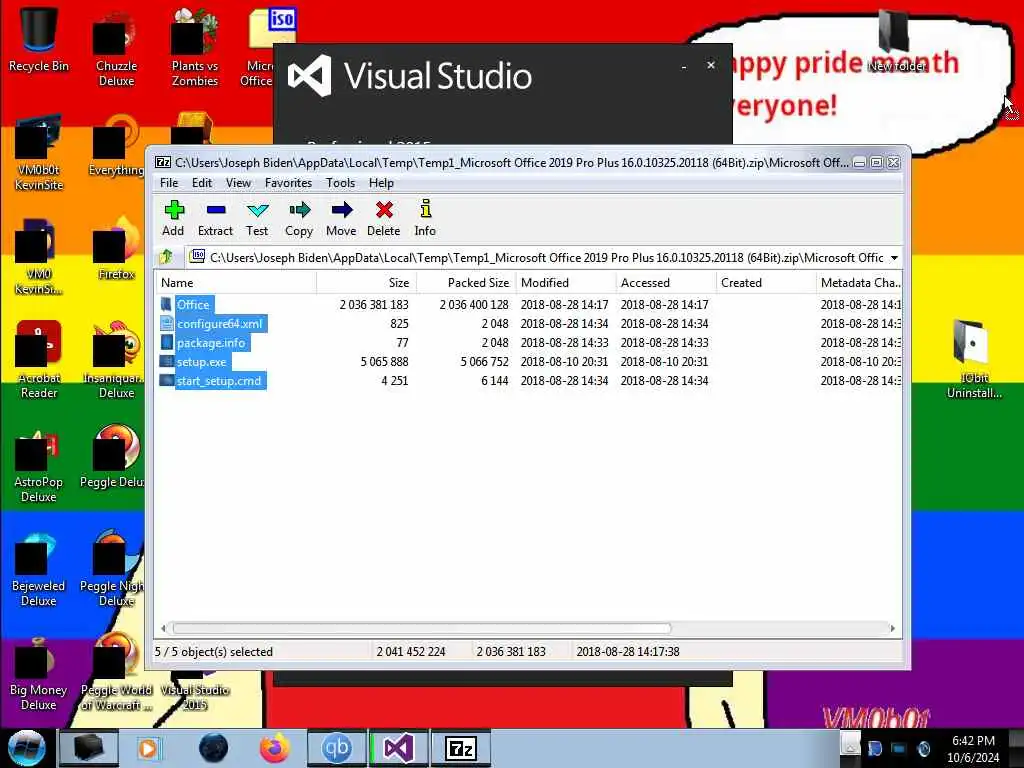1024x768 pixels.
Task: Open the Windows Start menu orb
Action: coord(27,748)
